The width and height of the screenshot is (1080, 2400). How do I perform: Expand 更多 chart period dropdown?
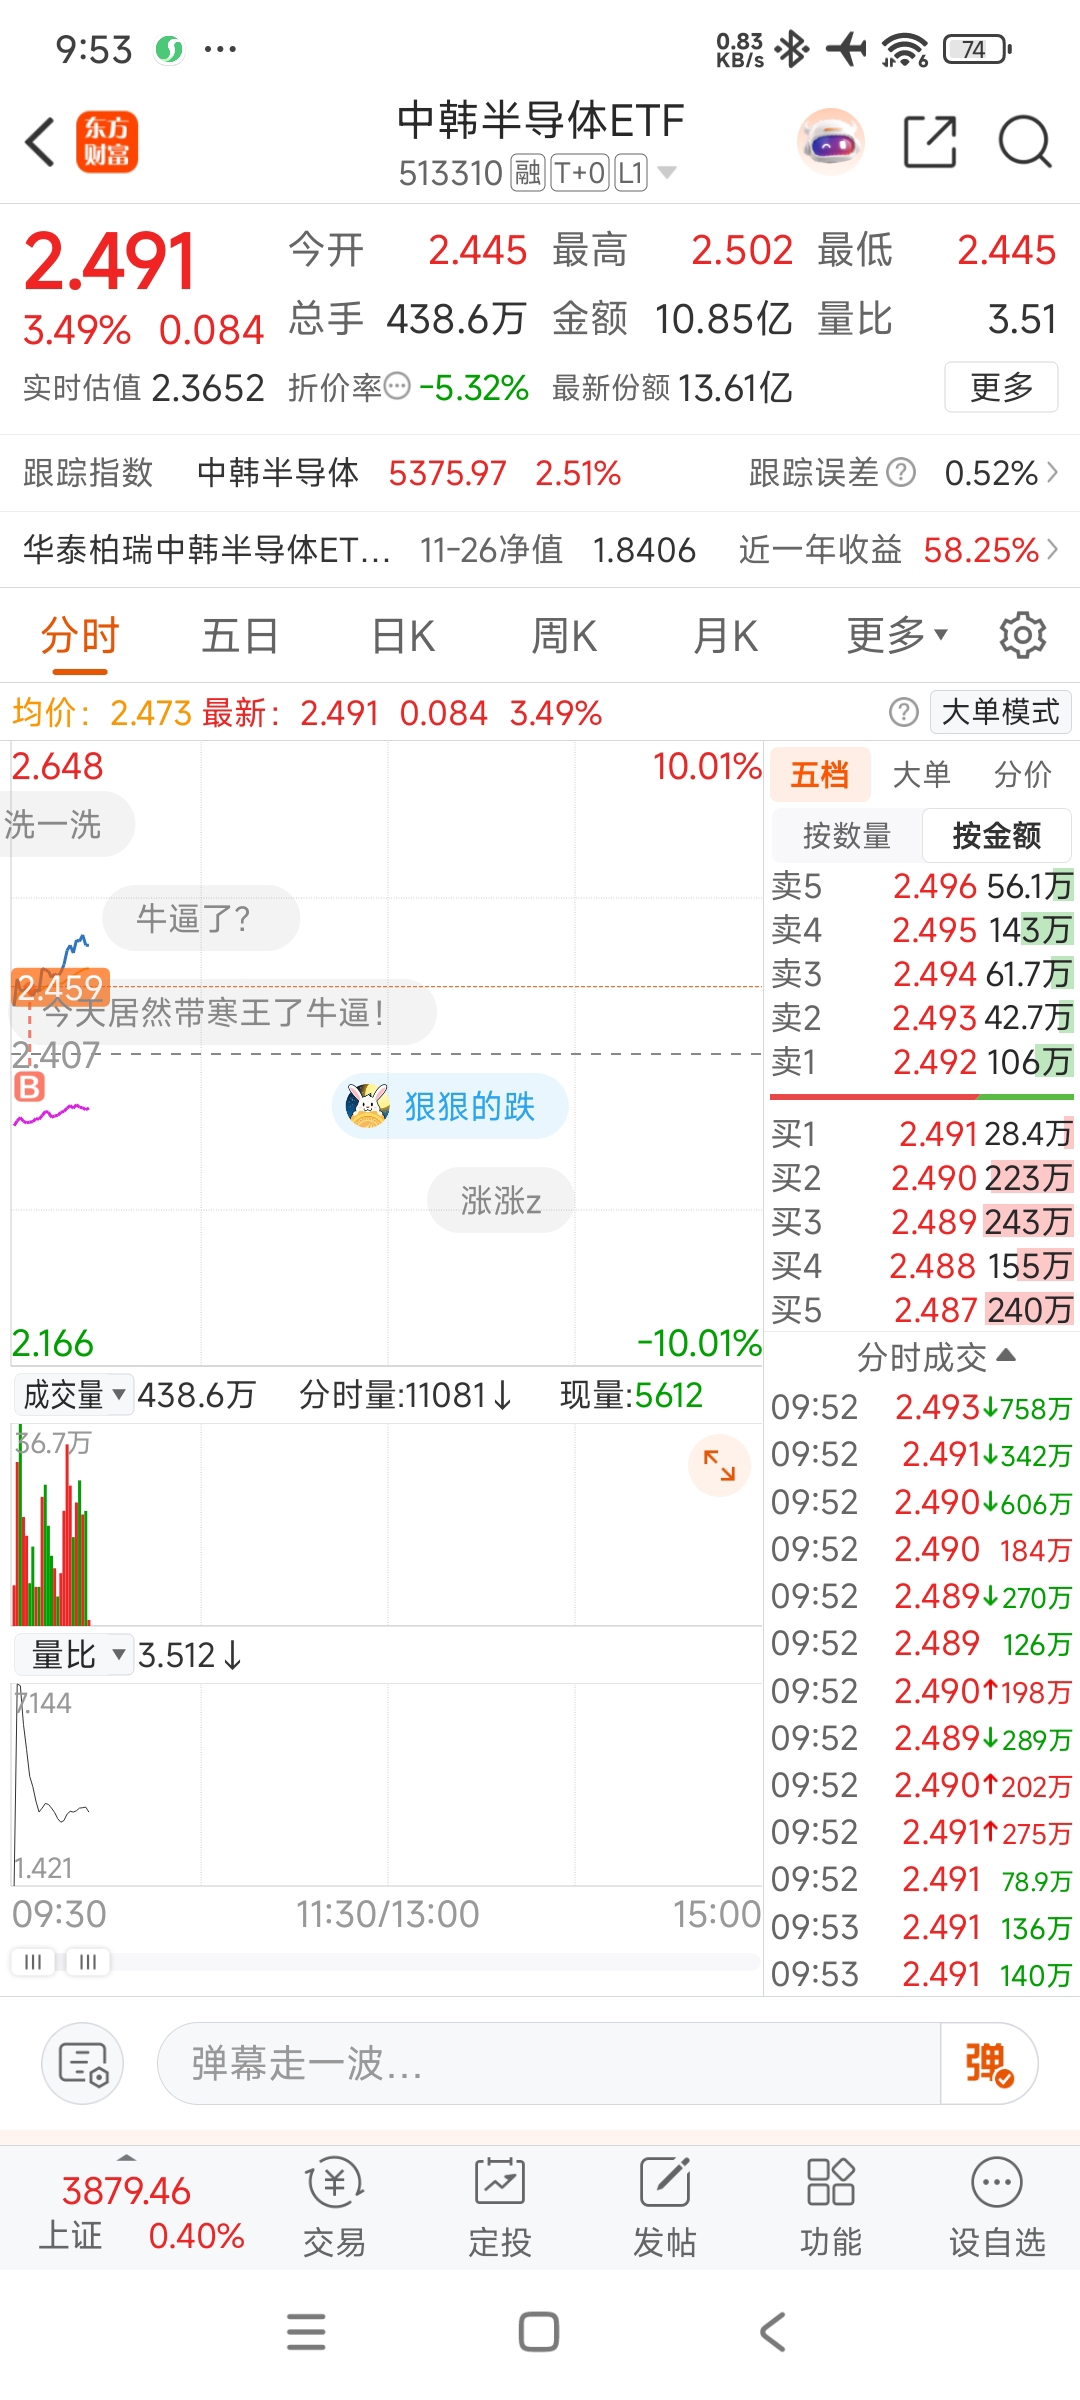897,636
